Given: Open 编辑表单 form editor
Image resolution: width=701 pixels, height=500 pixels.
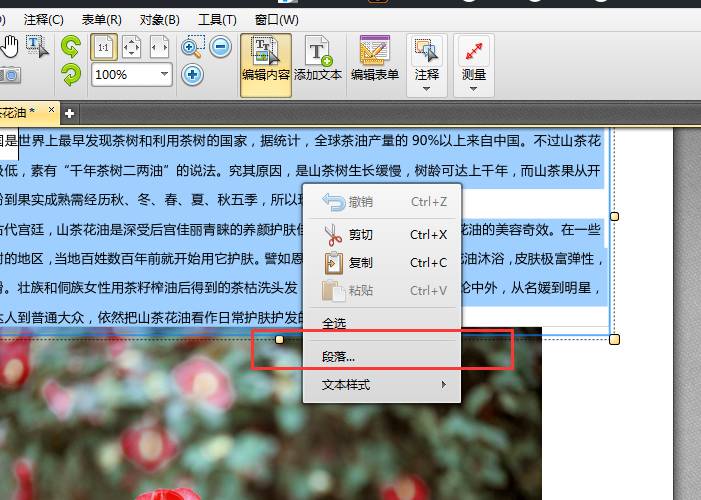Looking at the screenshot, I should [x=375, y=58].
